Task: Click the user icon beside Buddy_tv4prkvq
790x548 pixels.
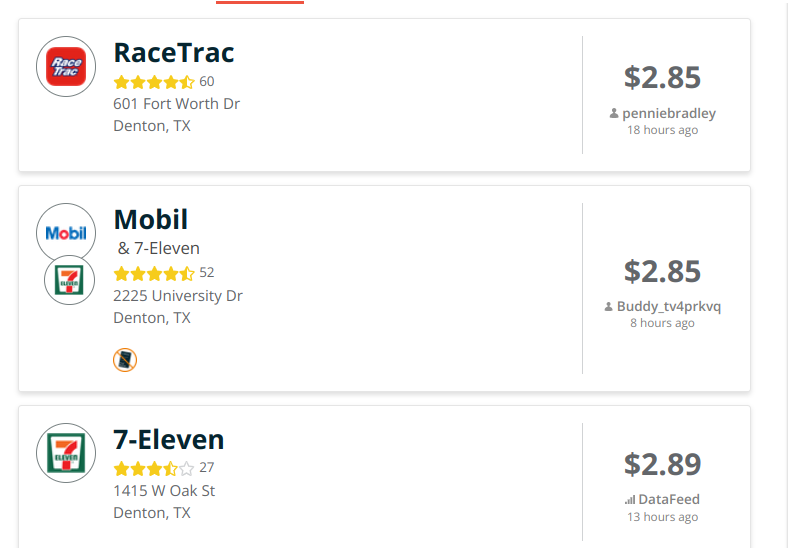Action: pyautogui.click(x=609, y=306)
